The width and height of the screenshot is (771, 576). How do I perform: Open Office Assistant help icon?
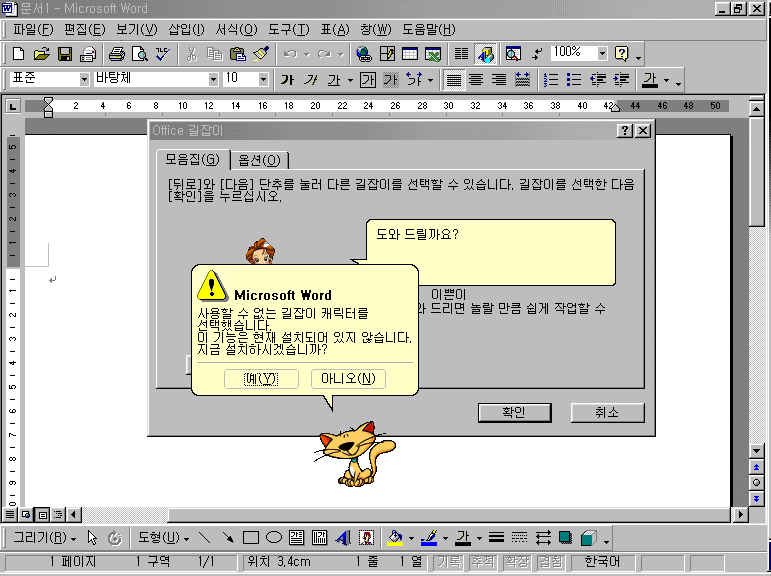[x=622, y=54]
